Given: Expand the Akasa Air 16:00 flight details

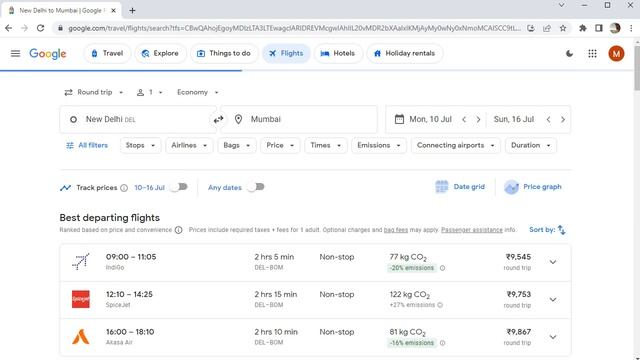Looking at the screenshot, I should (x=553, y=337).
